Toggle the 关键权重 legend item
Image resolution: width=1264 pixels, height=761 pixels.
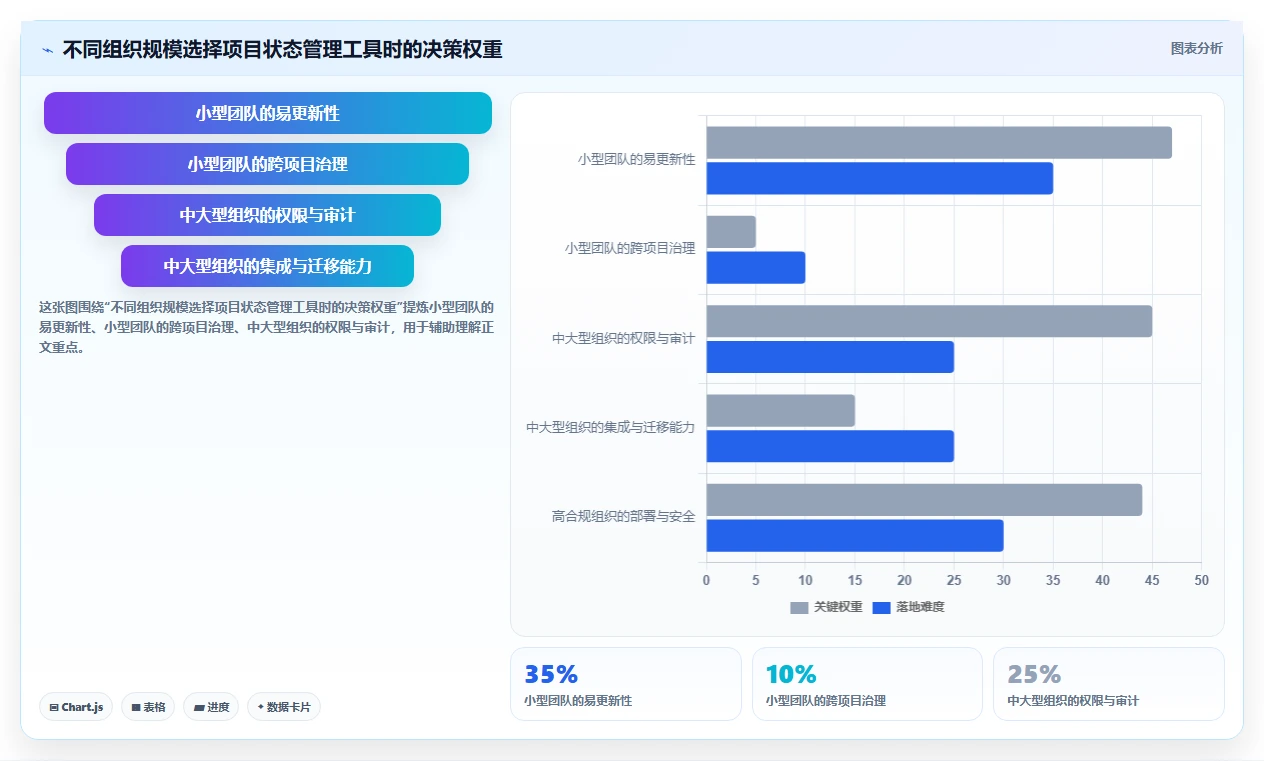[x=826, y=607]
